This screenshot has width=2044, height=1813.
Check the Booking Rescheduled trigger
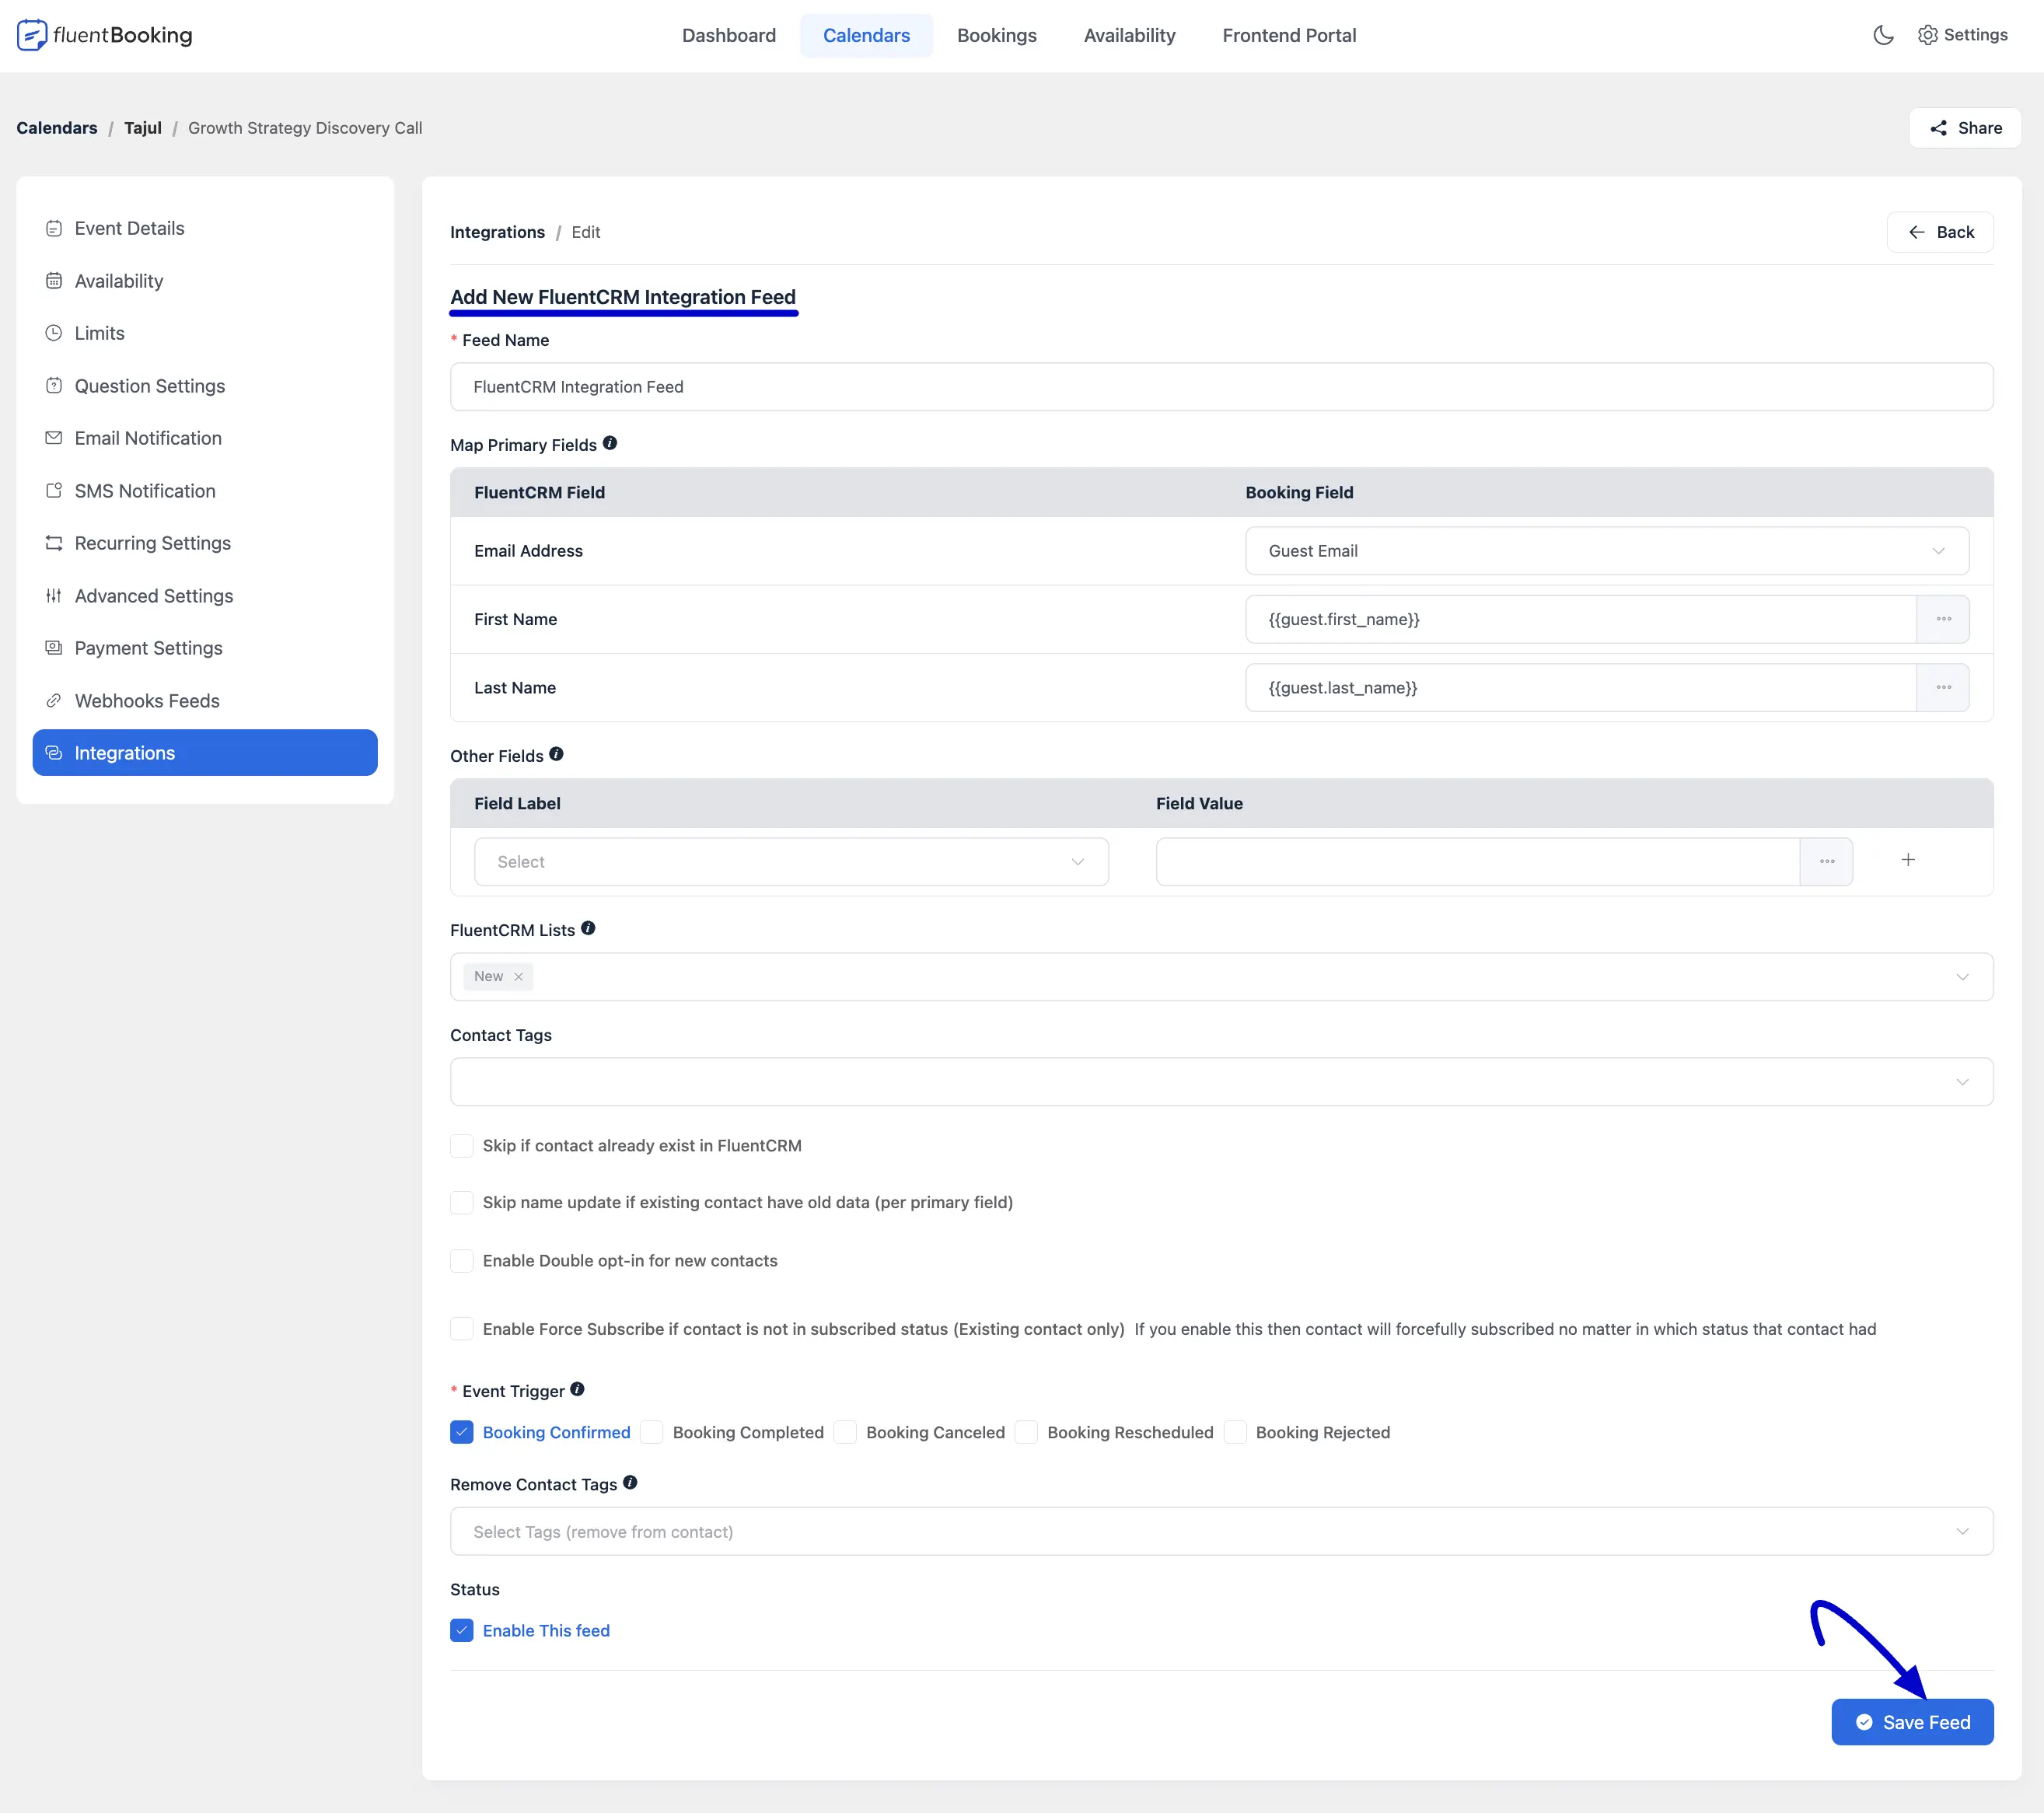[1026, 1433]
